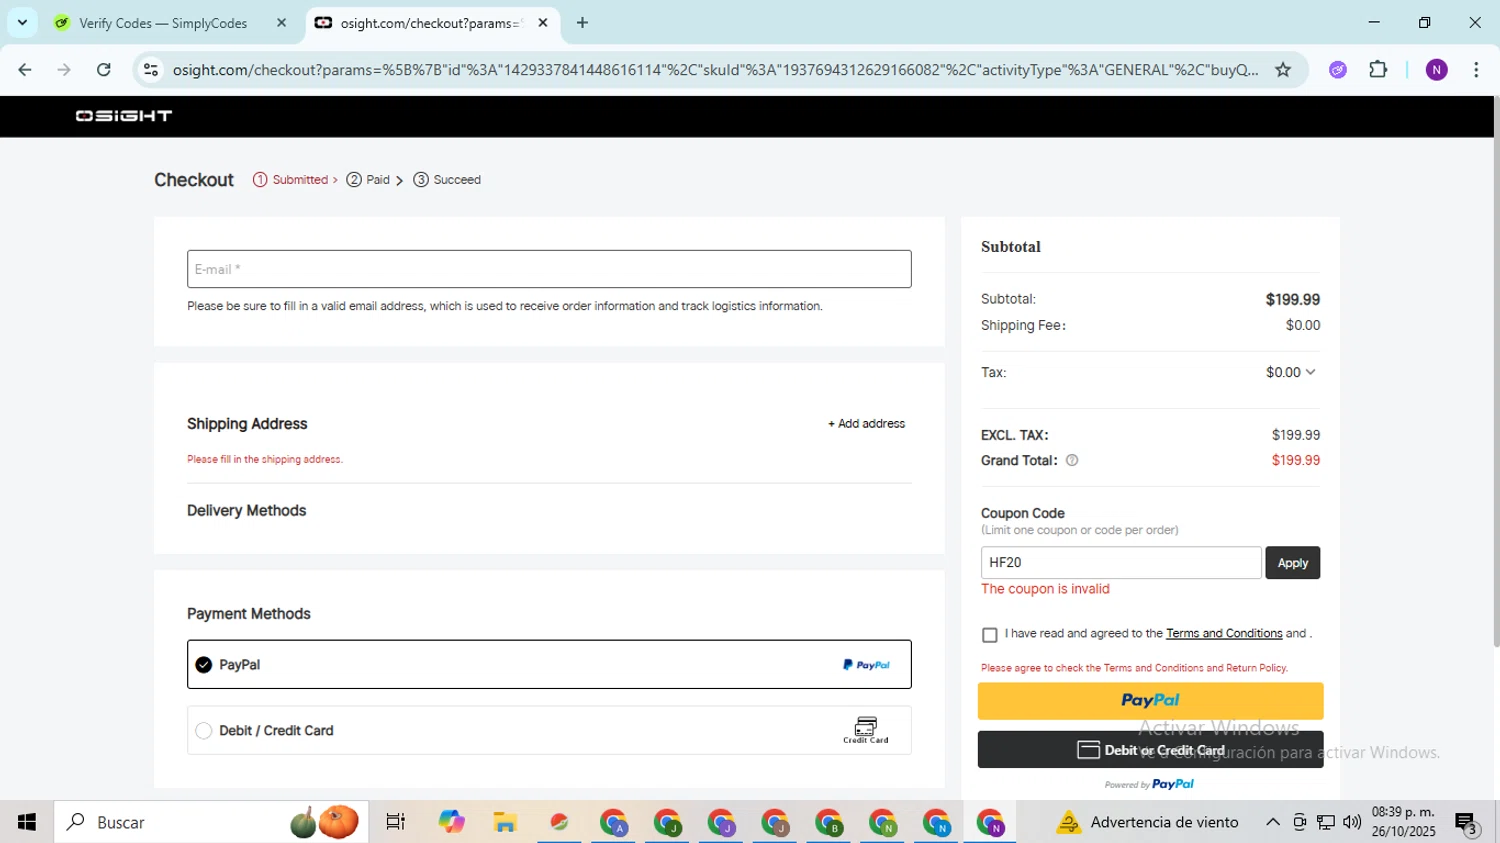Screen dimensions: 1500x843
Task: Click the Shipping Address heading
Action: coord(247,424)
